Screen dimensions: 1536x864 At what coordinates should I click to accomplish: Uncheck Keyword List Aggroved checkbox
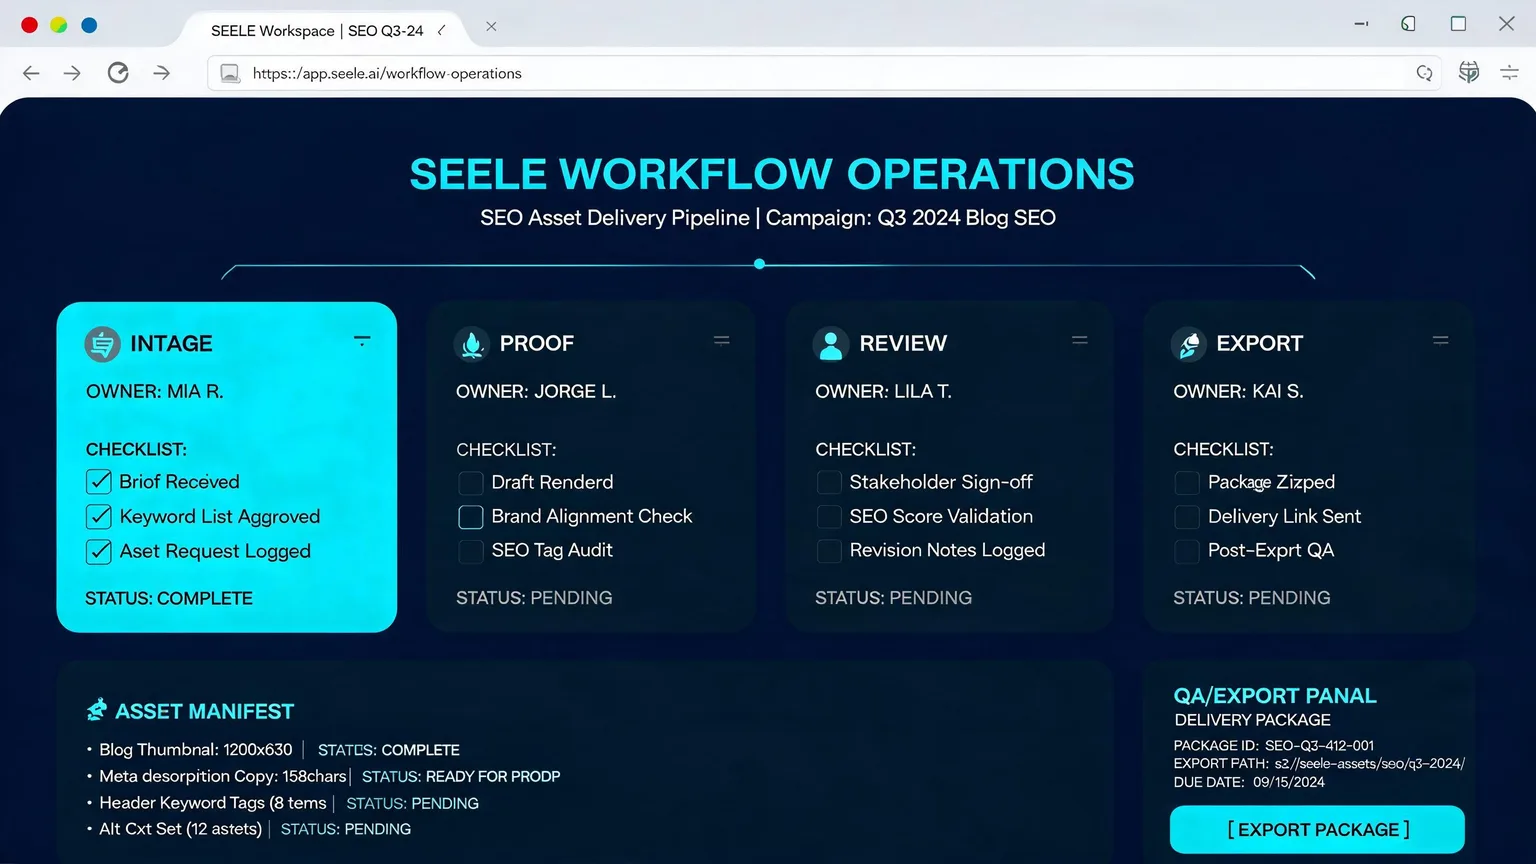[99, 517]
